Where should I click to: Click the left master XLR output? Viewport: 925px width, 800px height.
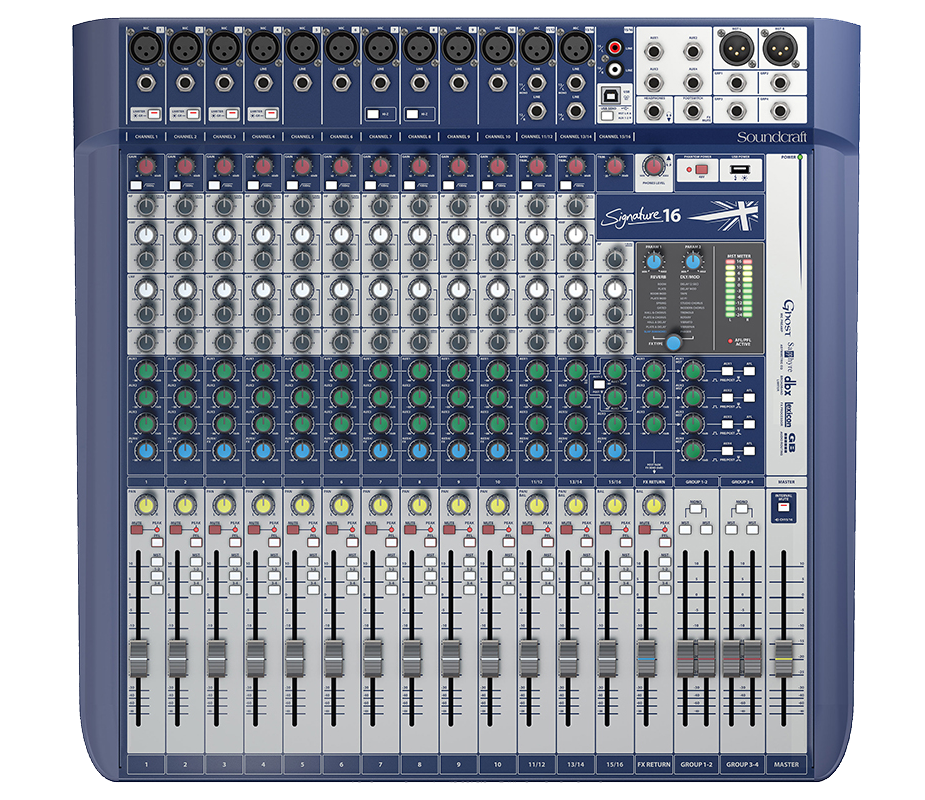pyautogui.click(x=736, y=48)
